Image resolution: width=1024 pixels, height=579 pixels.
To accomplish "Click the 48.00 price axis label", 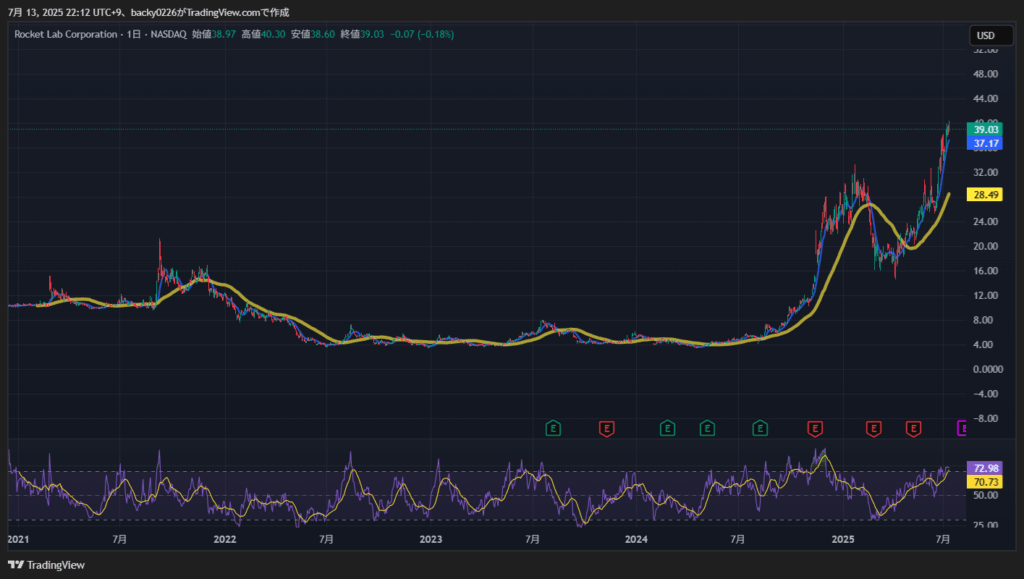I will tap(985, 74).
